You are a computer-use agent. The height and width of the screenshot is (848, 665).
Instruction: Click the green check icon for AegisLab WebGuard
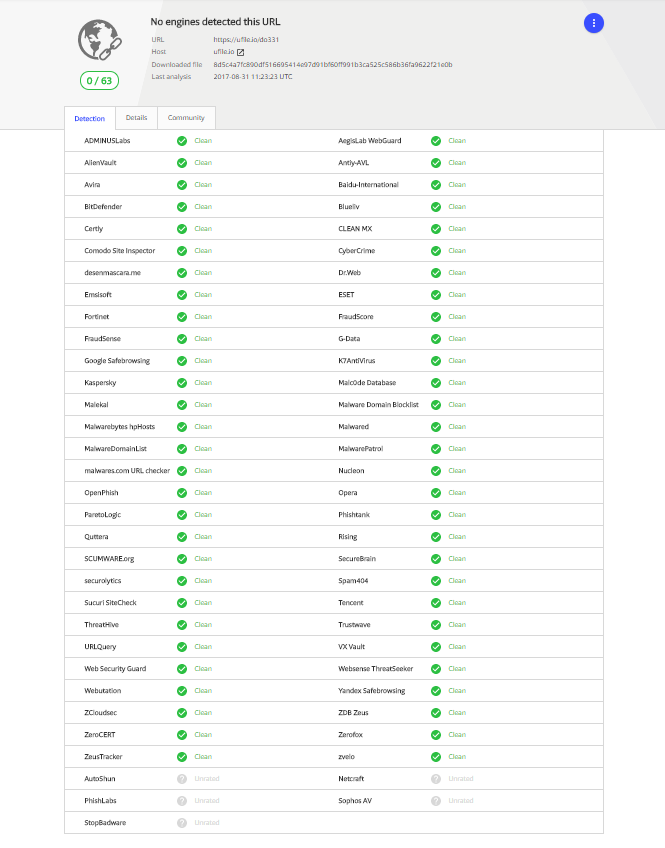(436, 141)
